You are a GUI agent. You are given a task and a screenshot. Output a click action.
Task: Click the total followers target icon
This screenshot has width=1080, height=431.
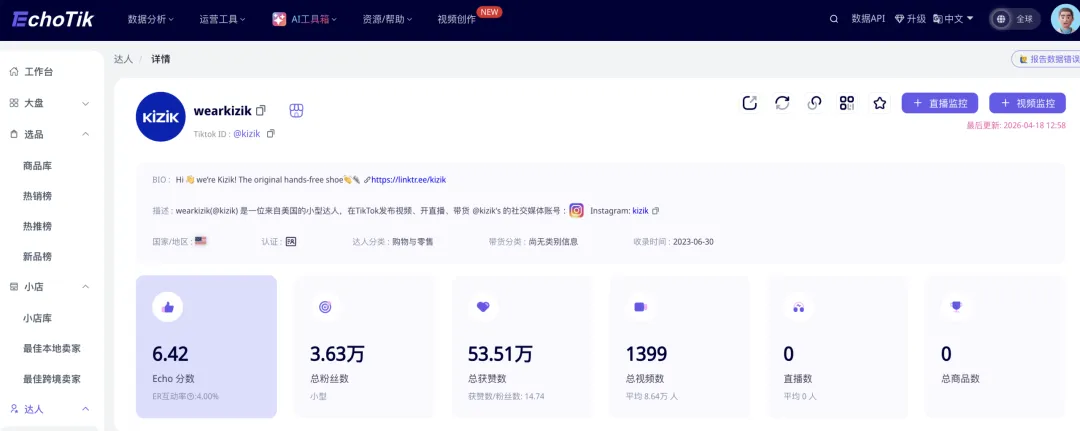(325, 307)
